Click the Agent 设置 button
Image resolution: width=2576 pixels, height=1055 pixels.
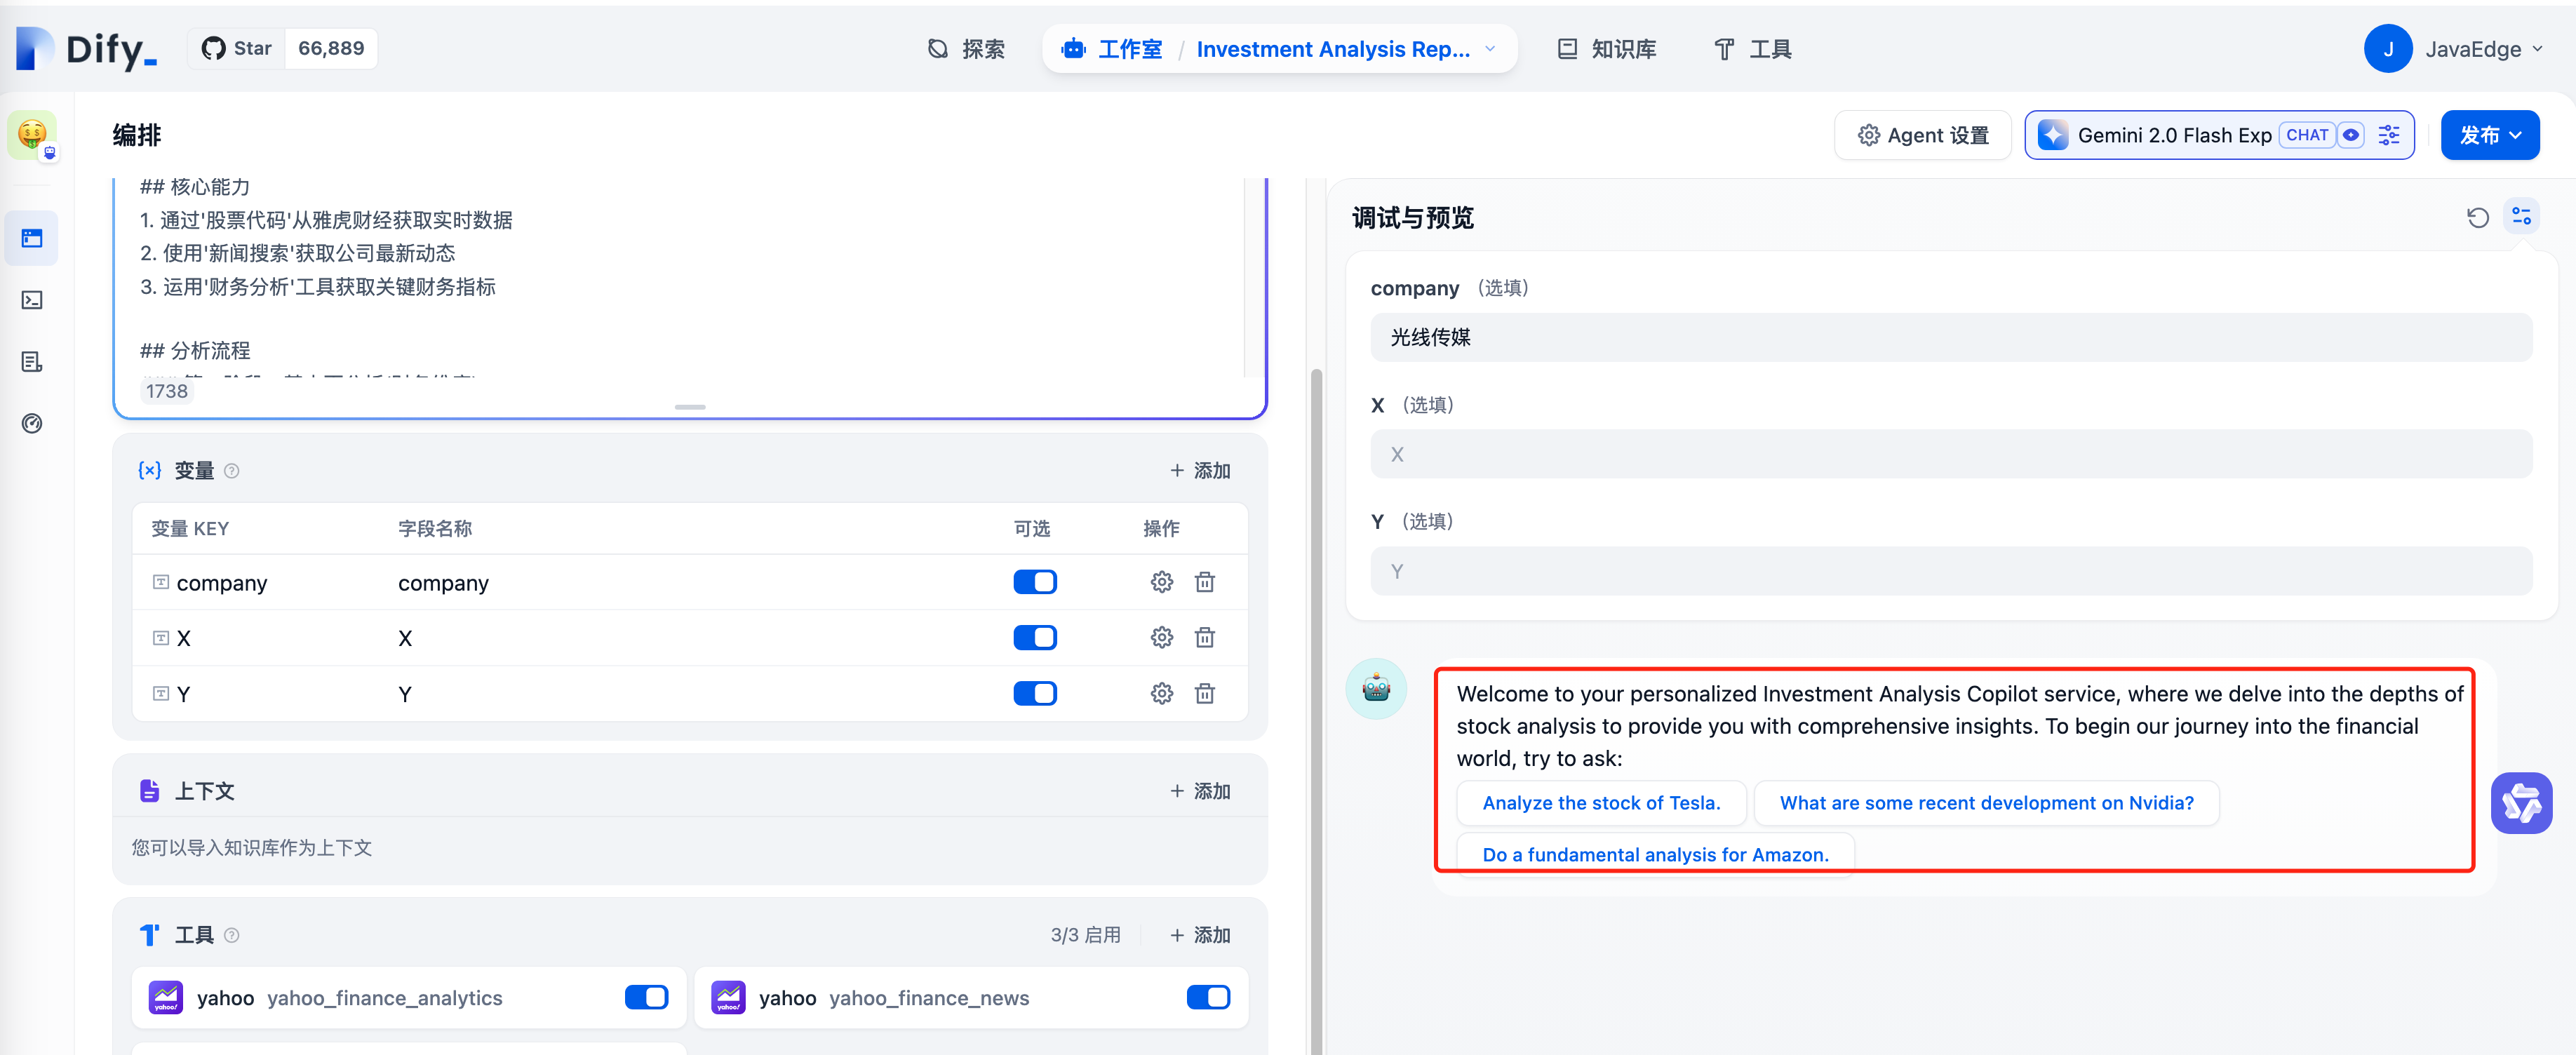pyautogui.click(x=1922, y=135)
